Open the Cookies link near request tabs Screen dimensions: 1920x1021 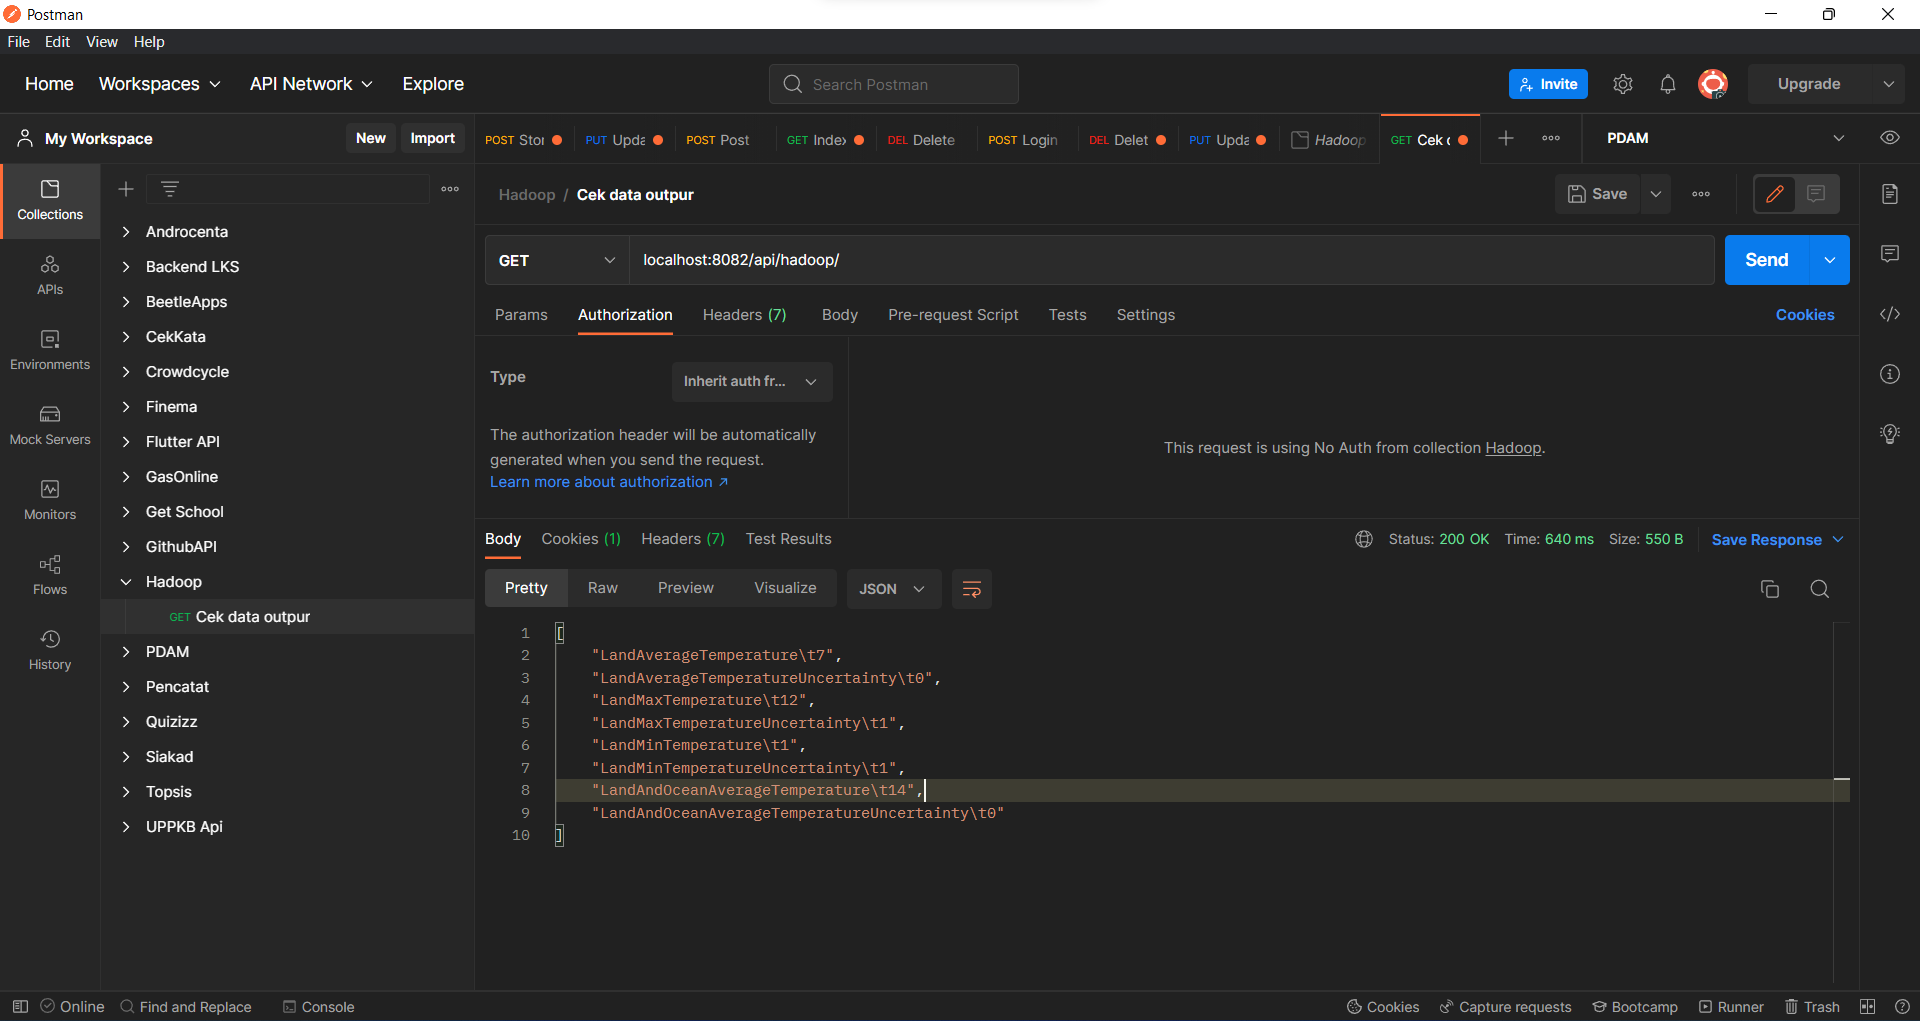(x=1805, y=315)
